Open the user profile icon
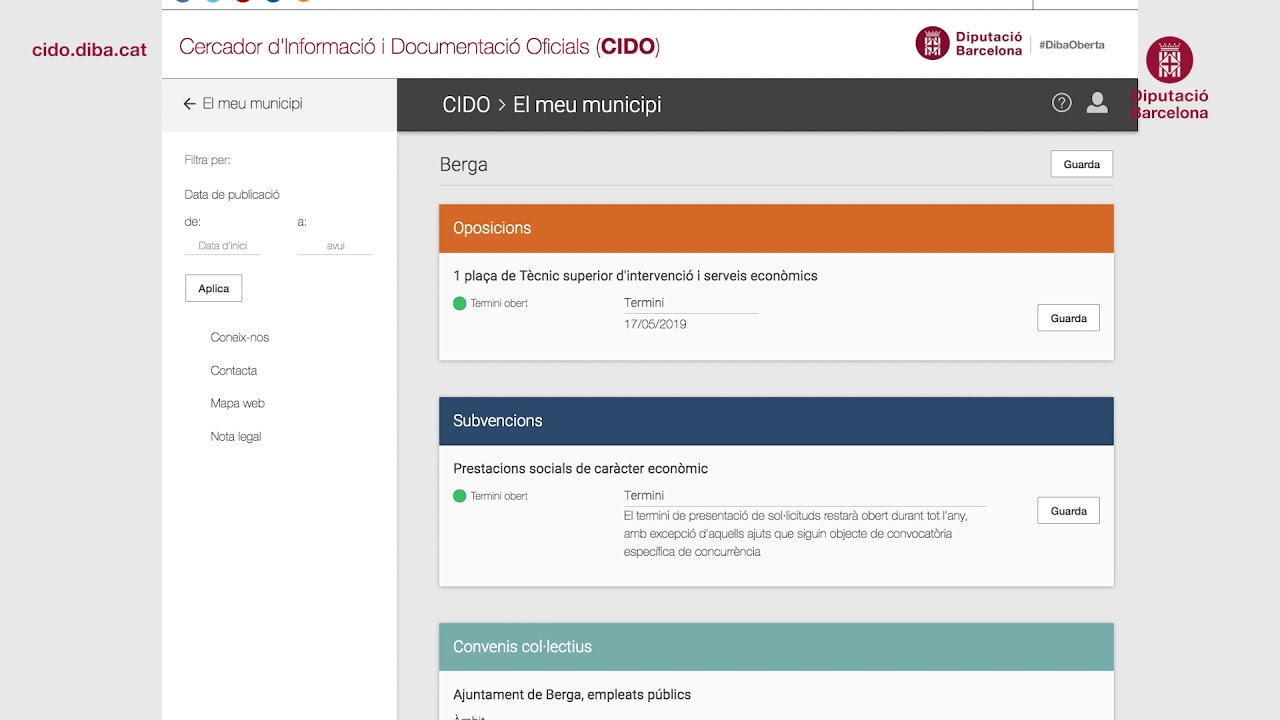This screenshot has height=720, width=1280. tap(1097, 103)
